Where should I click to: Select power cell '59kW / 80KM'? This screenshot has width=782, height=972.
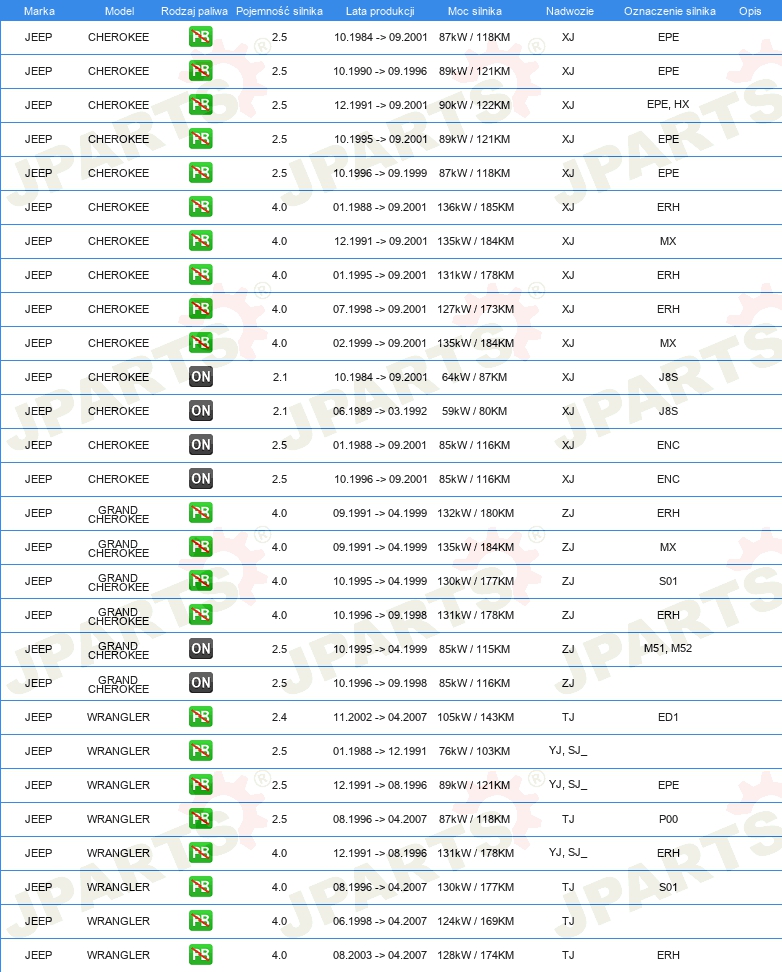coord(474,411)
